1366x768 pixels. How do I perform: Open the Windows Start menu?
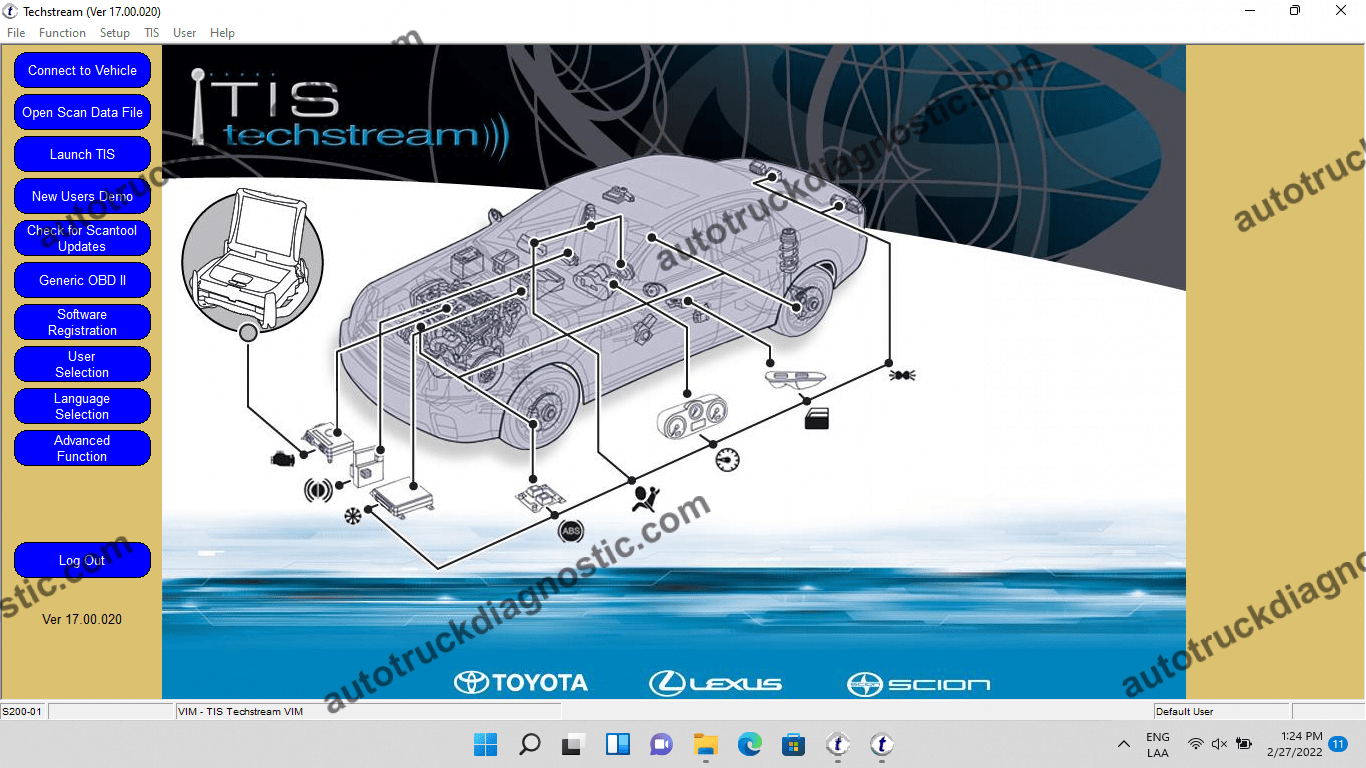[485, 744]
